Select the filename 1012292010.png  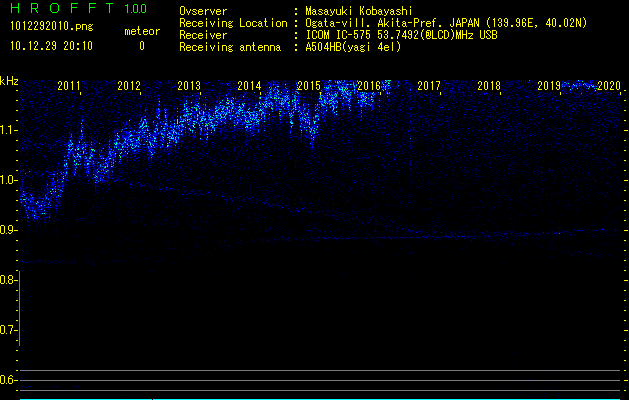pyautogui.click(x=52, y=27)
